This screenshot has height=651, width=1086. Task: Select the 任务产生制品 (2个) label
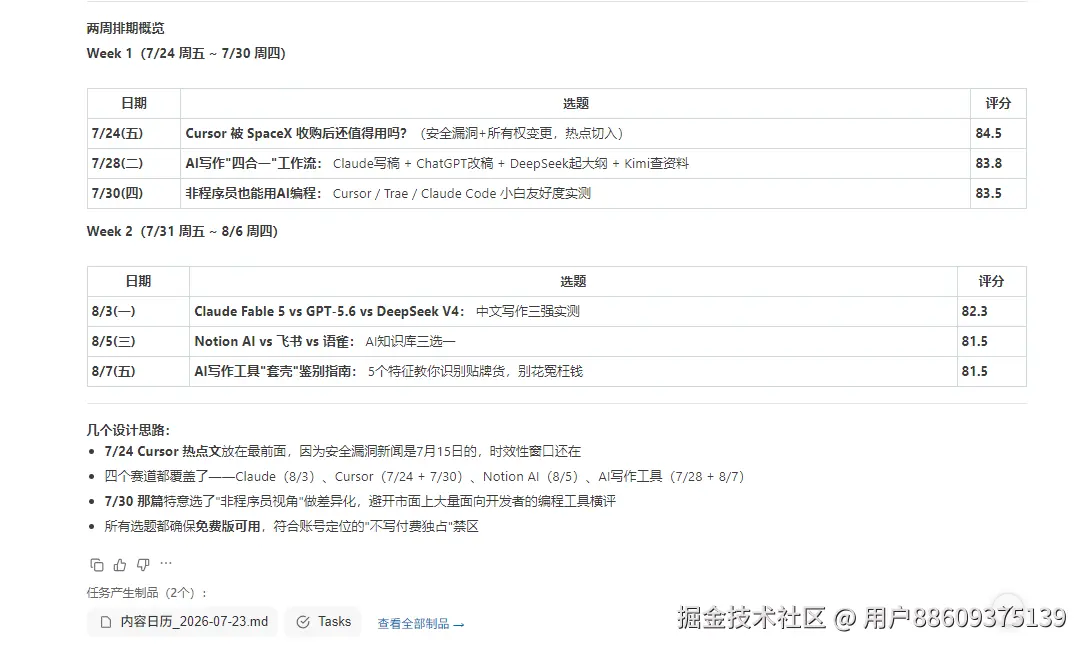[x=146, y=593]
